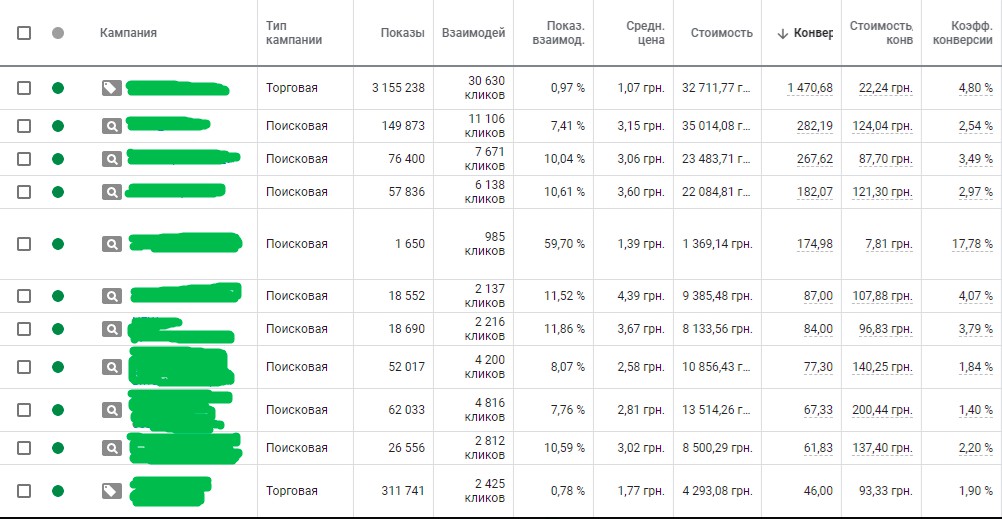The image size is (1002, 519).
Task: Click the shopping tag icon in the 311 741 row
Action: pos(111,491)
